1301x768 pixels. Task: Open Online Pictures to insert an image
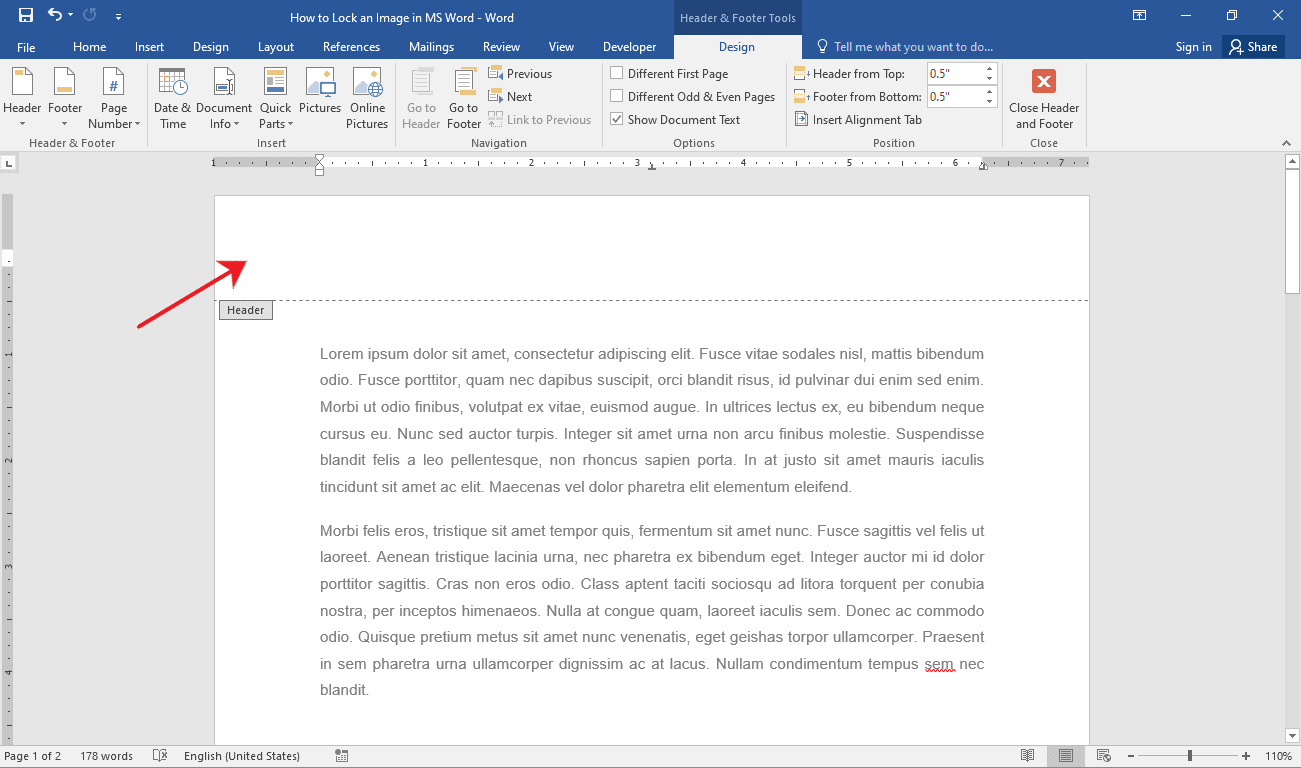367,97
